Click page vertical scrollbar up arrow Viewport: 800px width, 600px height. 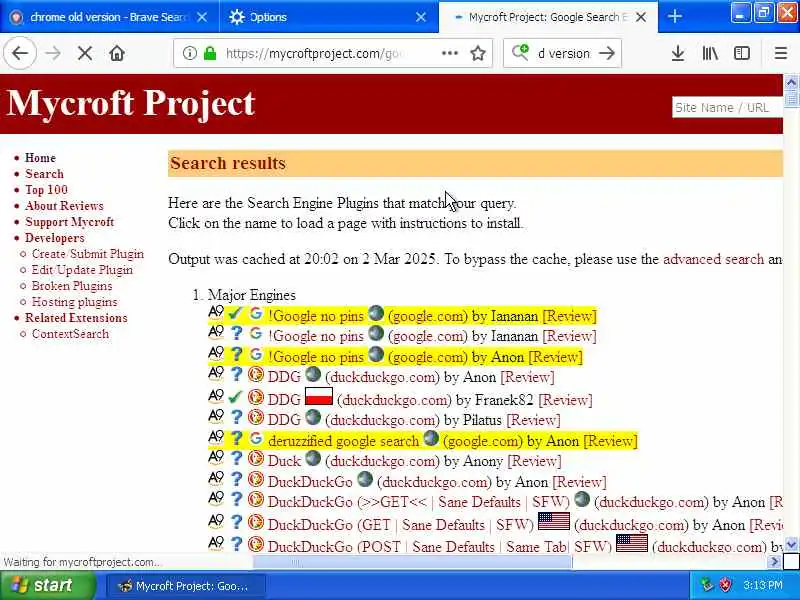point(791,82)
